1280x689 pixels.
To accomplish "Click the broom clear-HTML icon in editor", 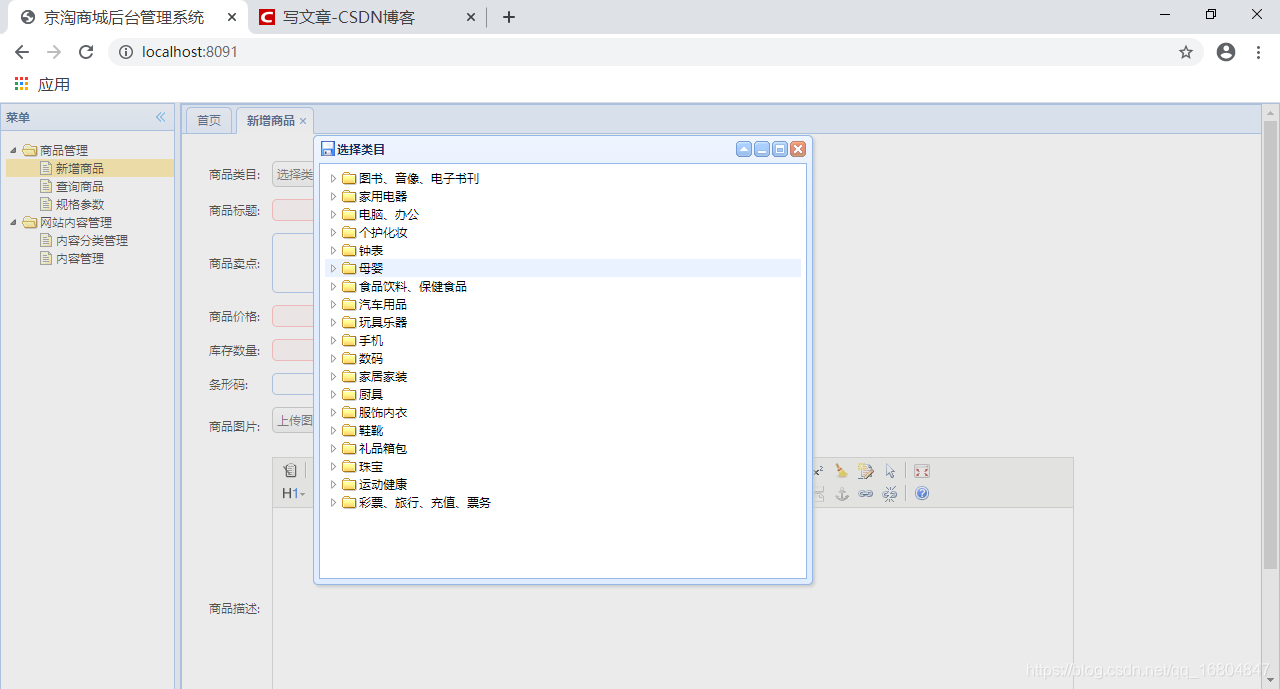I will click(x=842, y=471).
